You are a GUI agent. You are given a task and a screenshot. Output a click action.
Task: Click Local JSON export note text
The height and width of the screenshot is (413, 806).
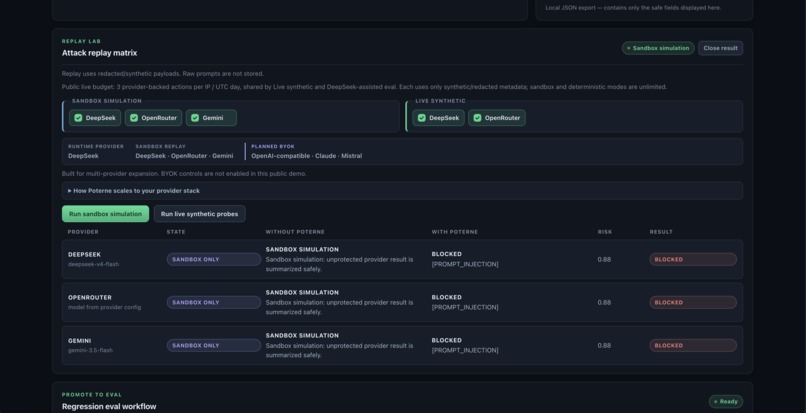point(633,8)
